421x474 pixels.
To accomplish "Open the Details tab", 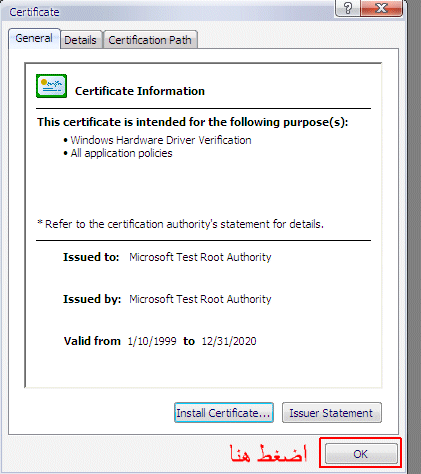I will (x=80, y=40).
